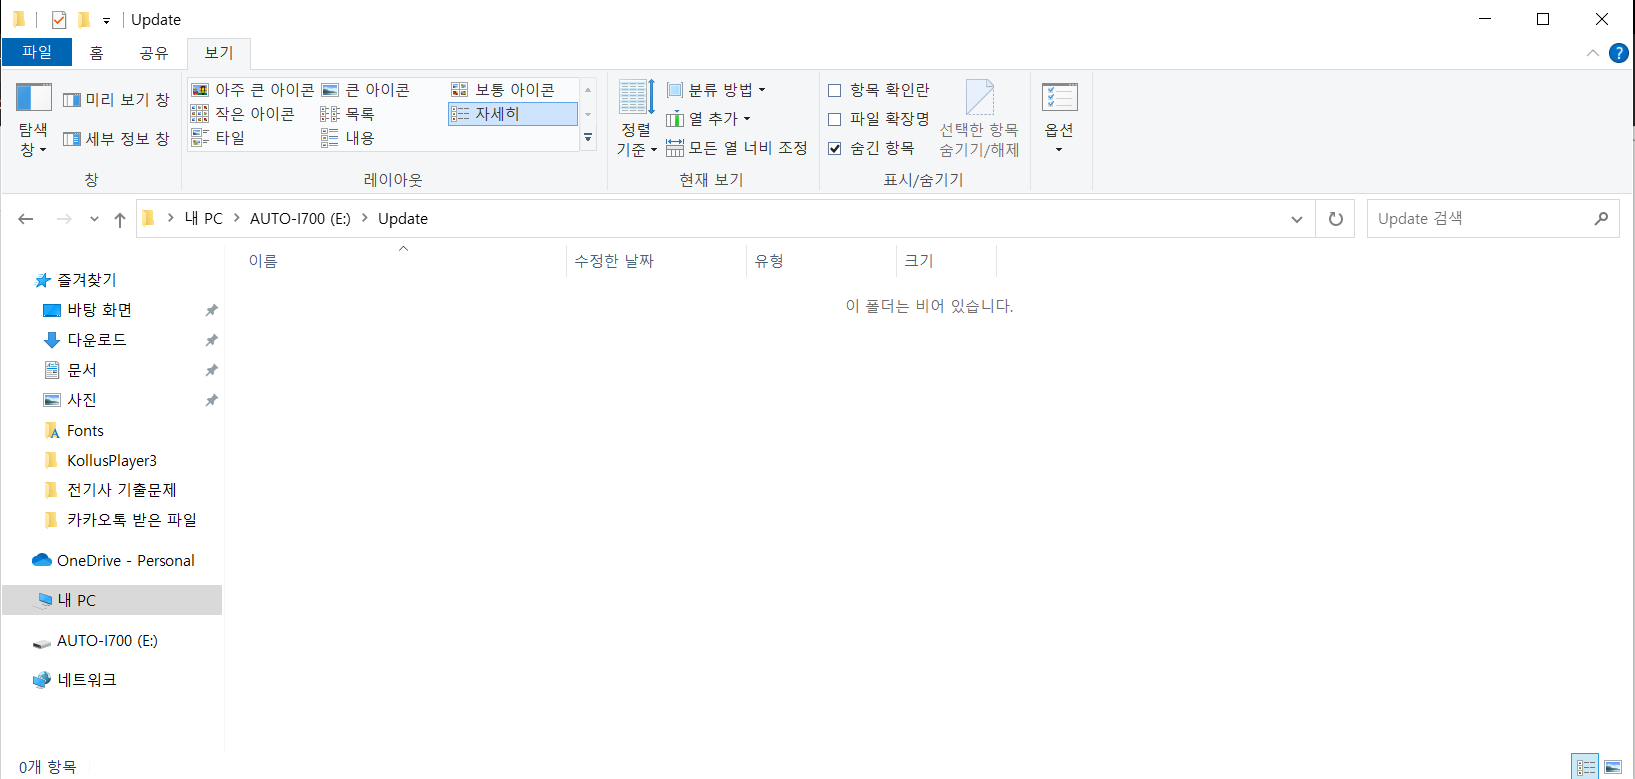Click size all columns to fit (모든 열 너비 조정)
This screenshot has width=1635, height=779.
[x=737, y=148]
